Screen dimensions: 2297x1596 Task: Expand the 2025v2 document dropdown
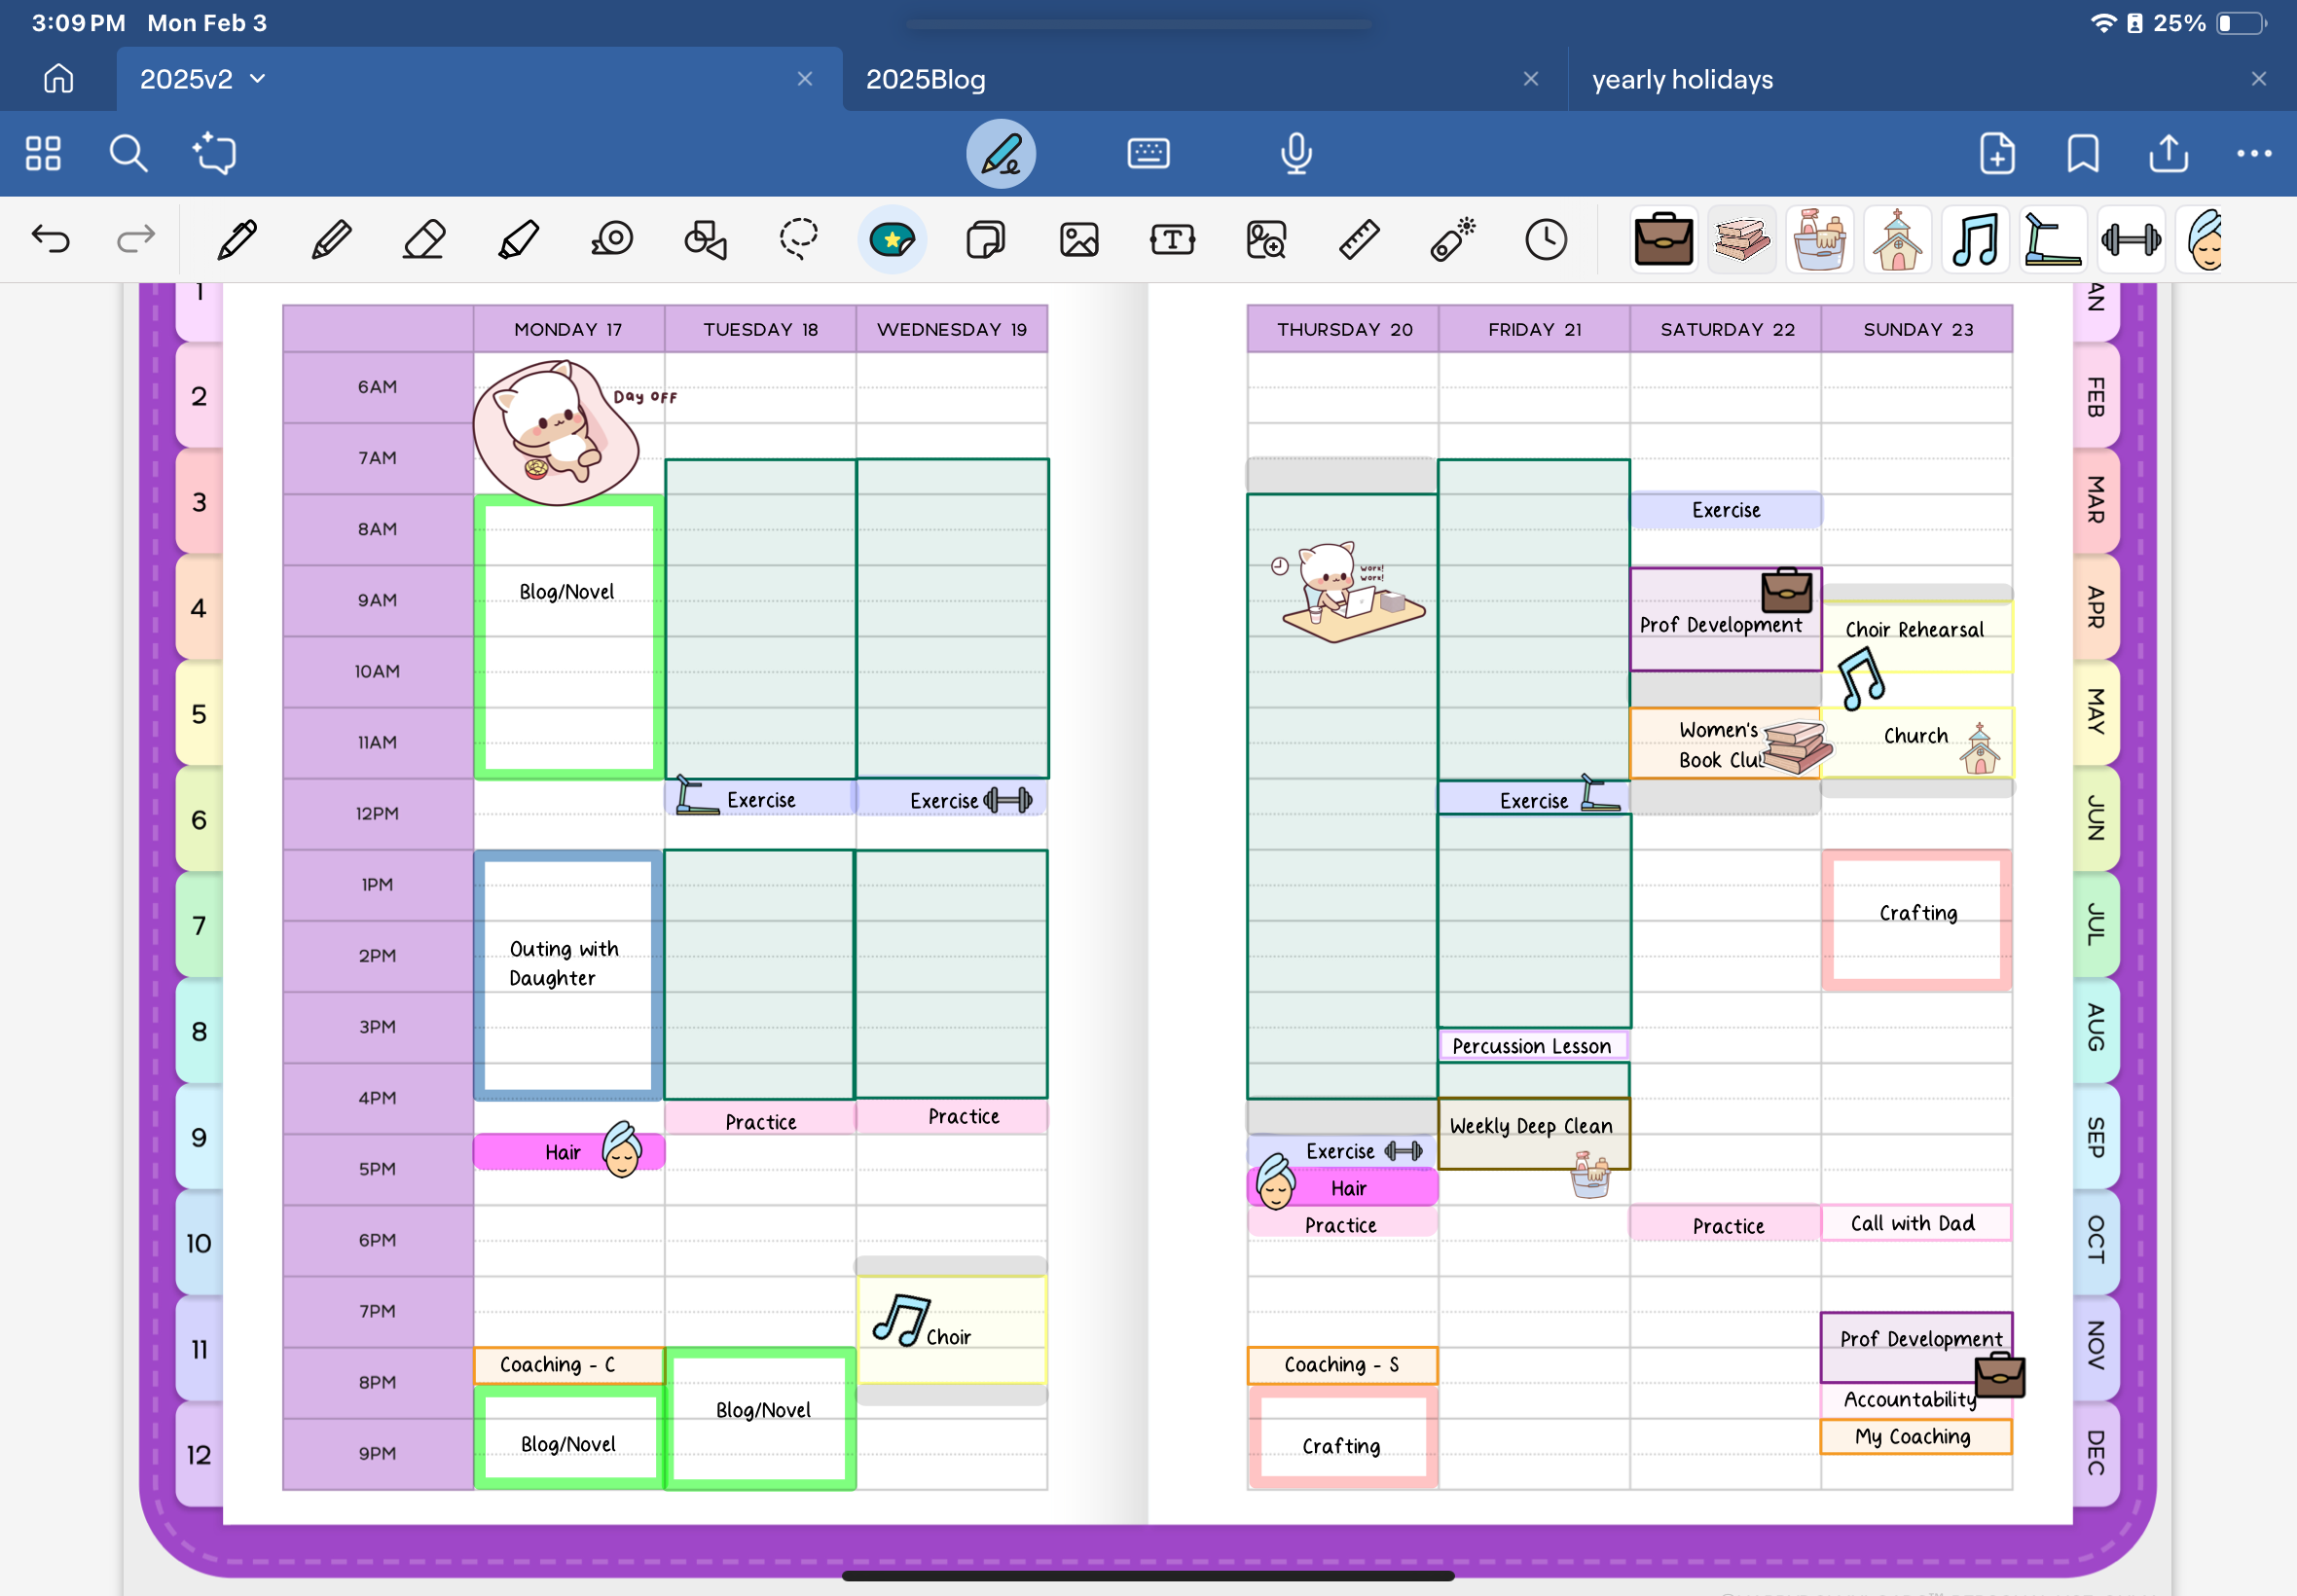click(258, 79)
